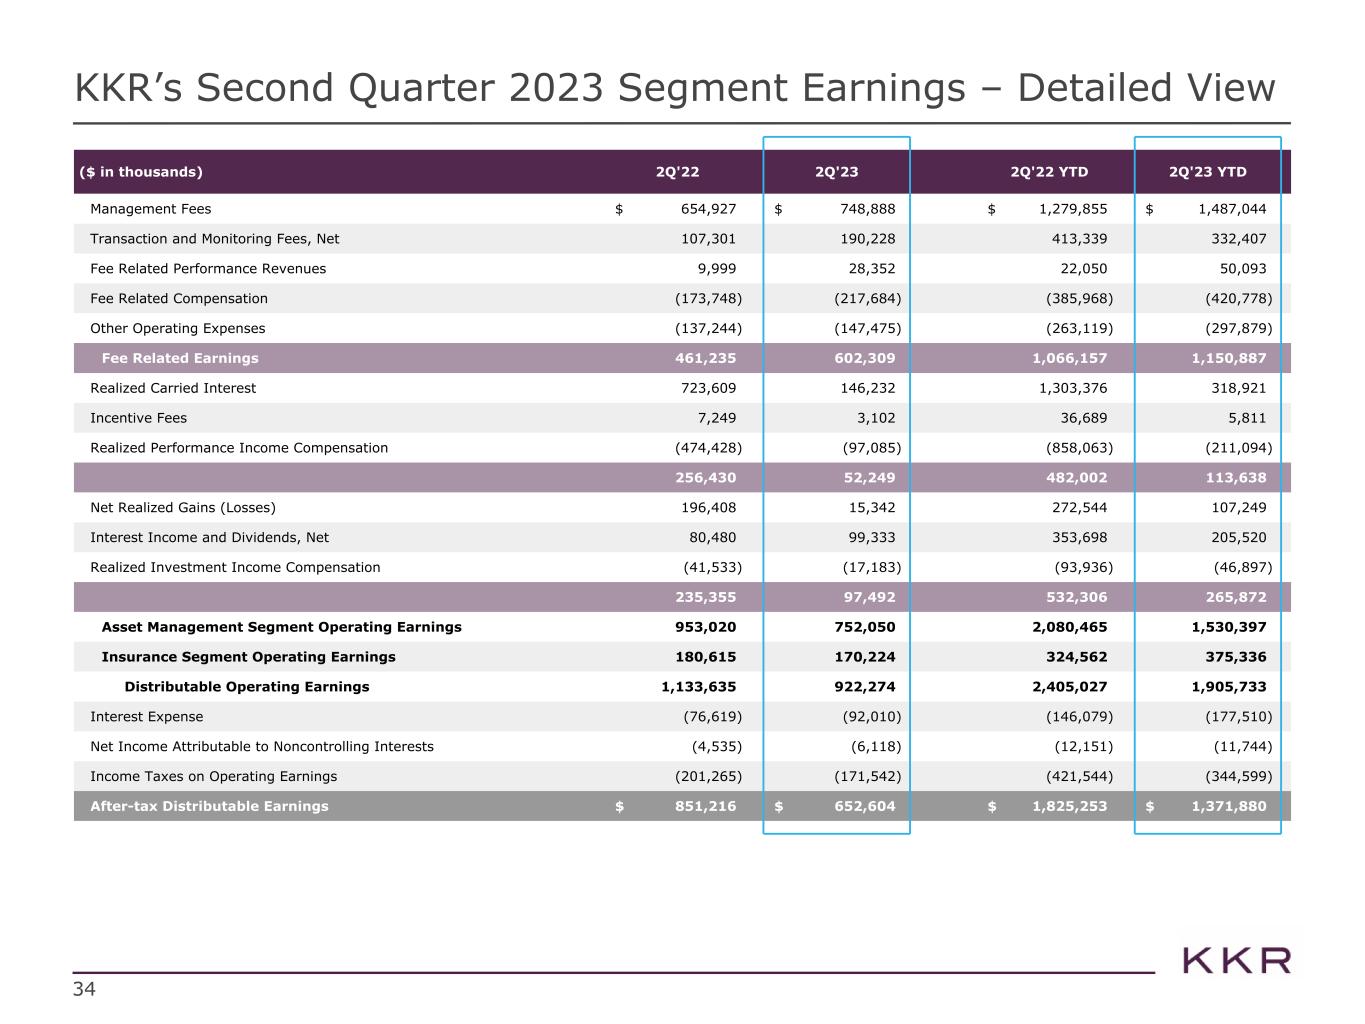Click the Fee Related Earnings row label
This screenshot has height=1024, width=1365.
click(180, 358)
